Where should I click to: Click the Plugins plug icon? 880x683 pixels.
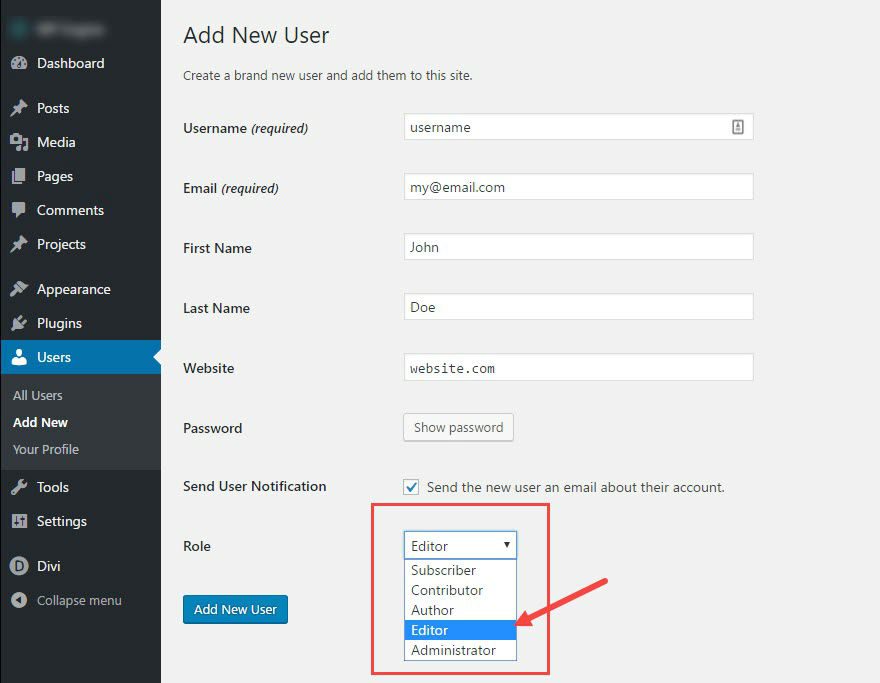[x=19, y=323]
